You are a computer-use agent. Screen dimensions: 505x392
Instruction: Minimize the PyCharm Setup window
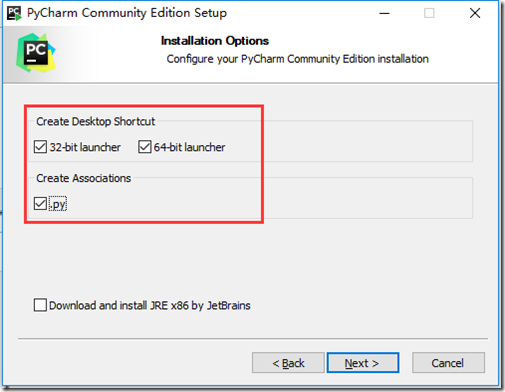tap(384, 13)
